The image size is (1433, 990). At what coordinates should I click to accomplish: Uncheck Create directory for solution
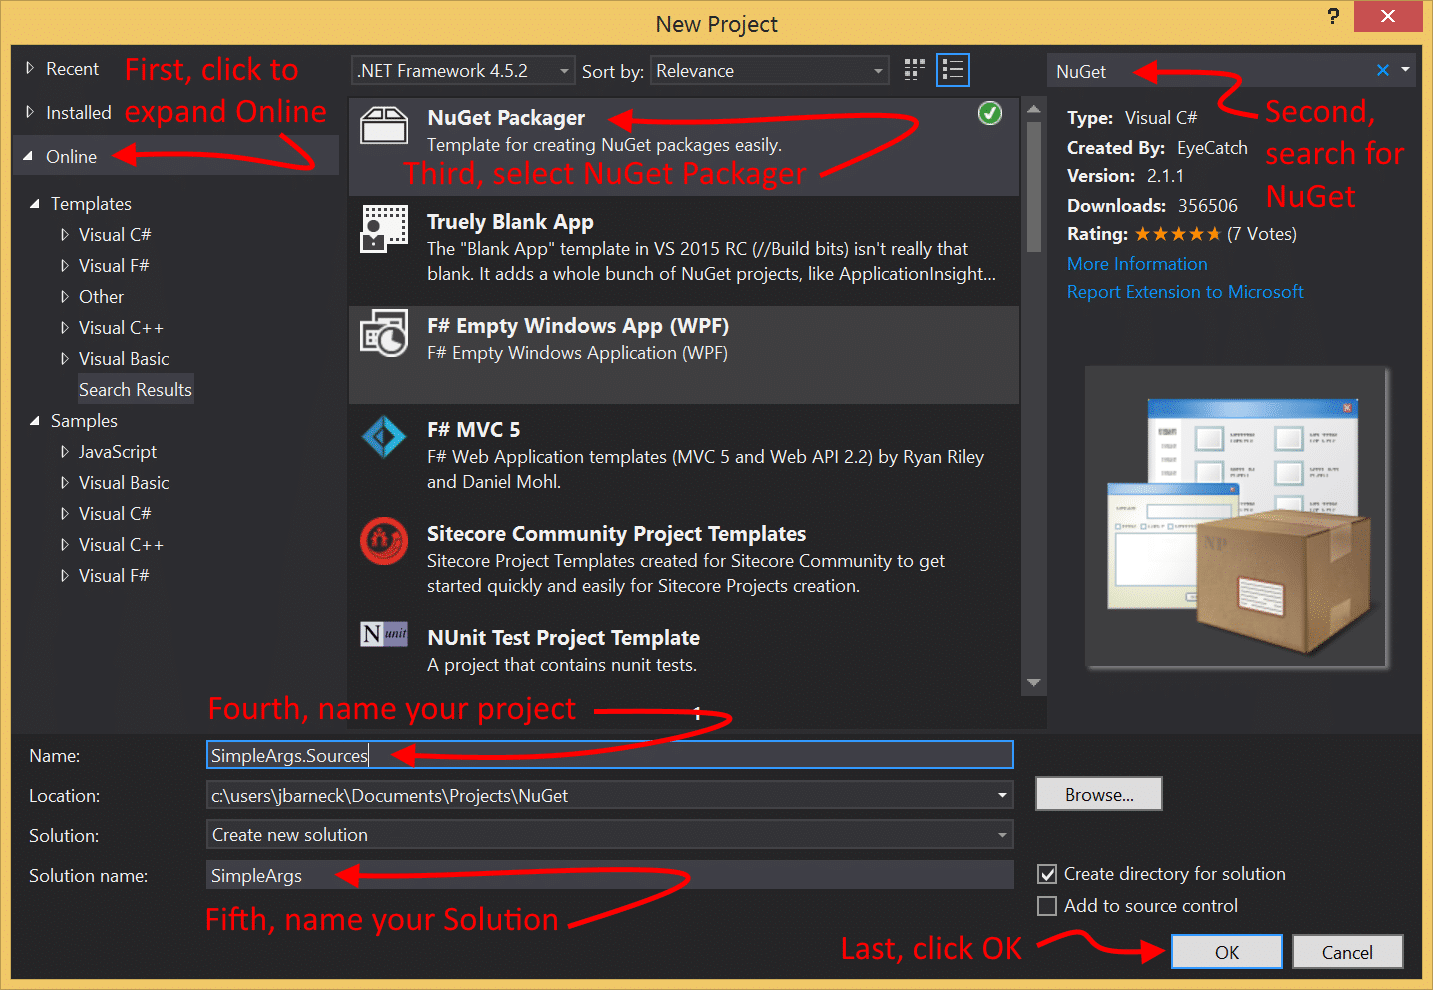coord(1047,873)
